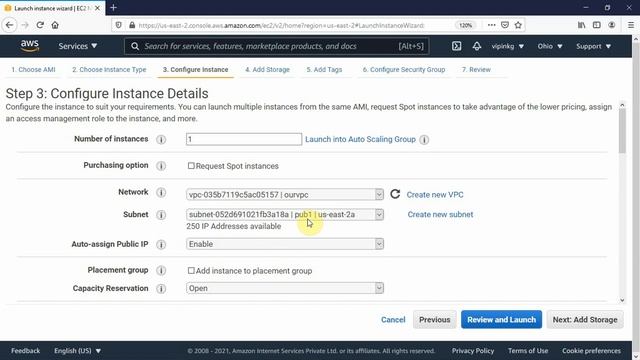Viewport: 640px width, 360px height.
Task: Go to step 4 Add Storage
Action: 267,69
